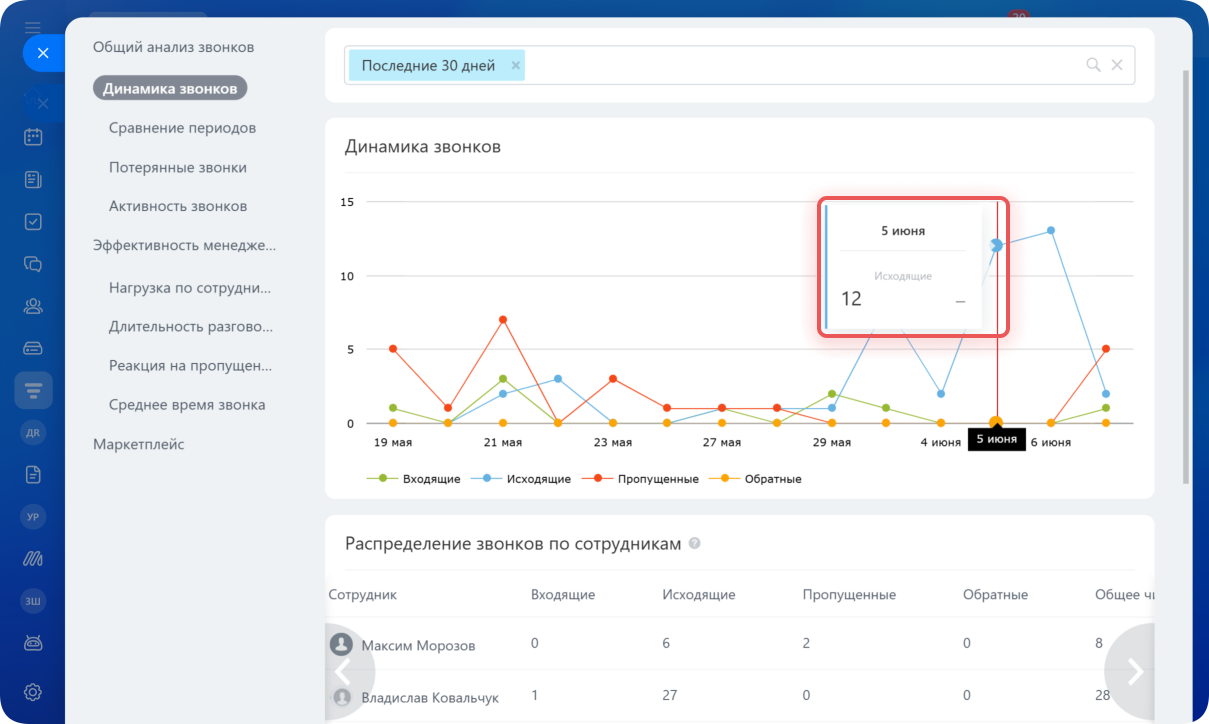This screenshot has height=724, width=1209.
Task: Select "Потерянные звонки" in the left menu
Action: tap(177, 168)
